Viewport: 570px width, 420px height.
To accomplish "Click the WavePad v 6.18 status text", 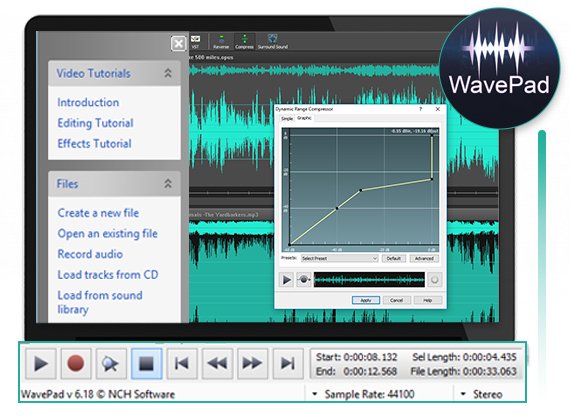I will 98,394.
